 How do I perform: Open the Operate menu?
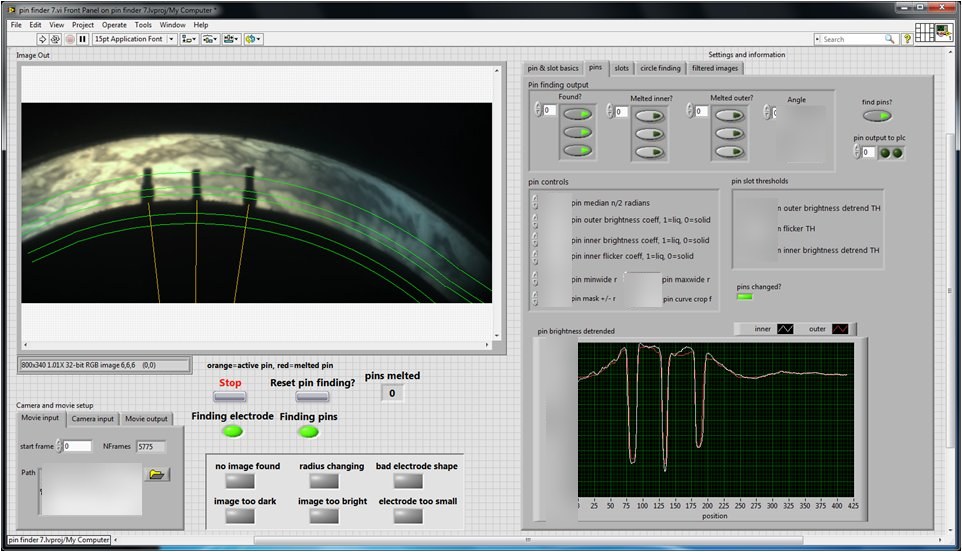tap(114, 25)
